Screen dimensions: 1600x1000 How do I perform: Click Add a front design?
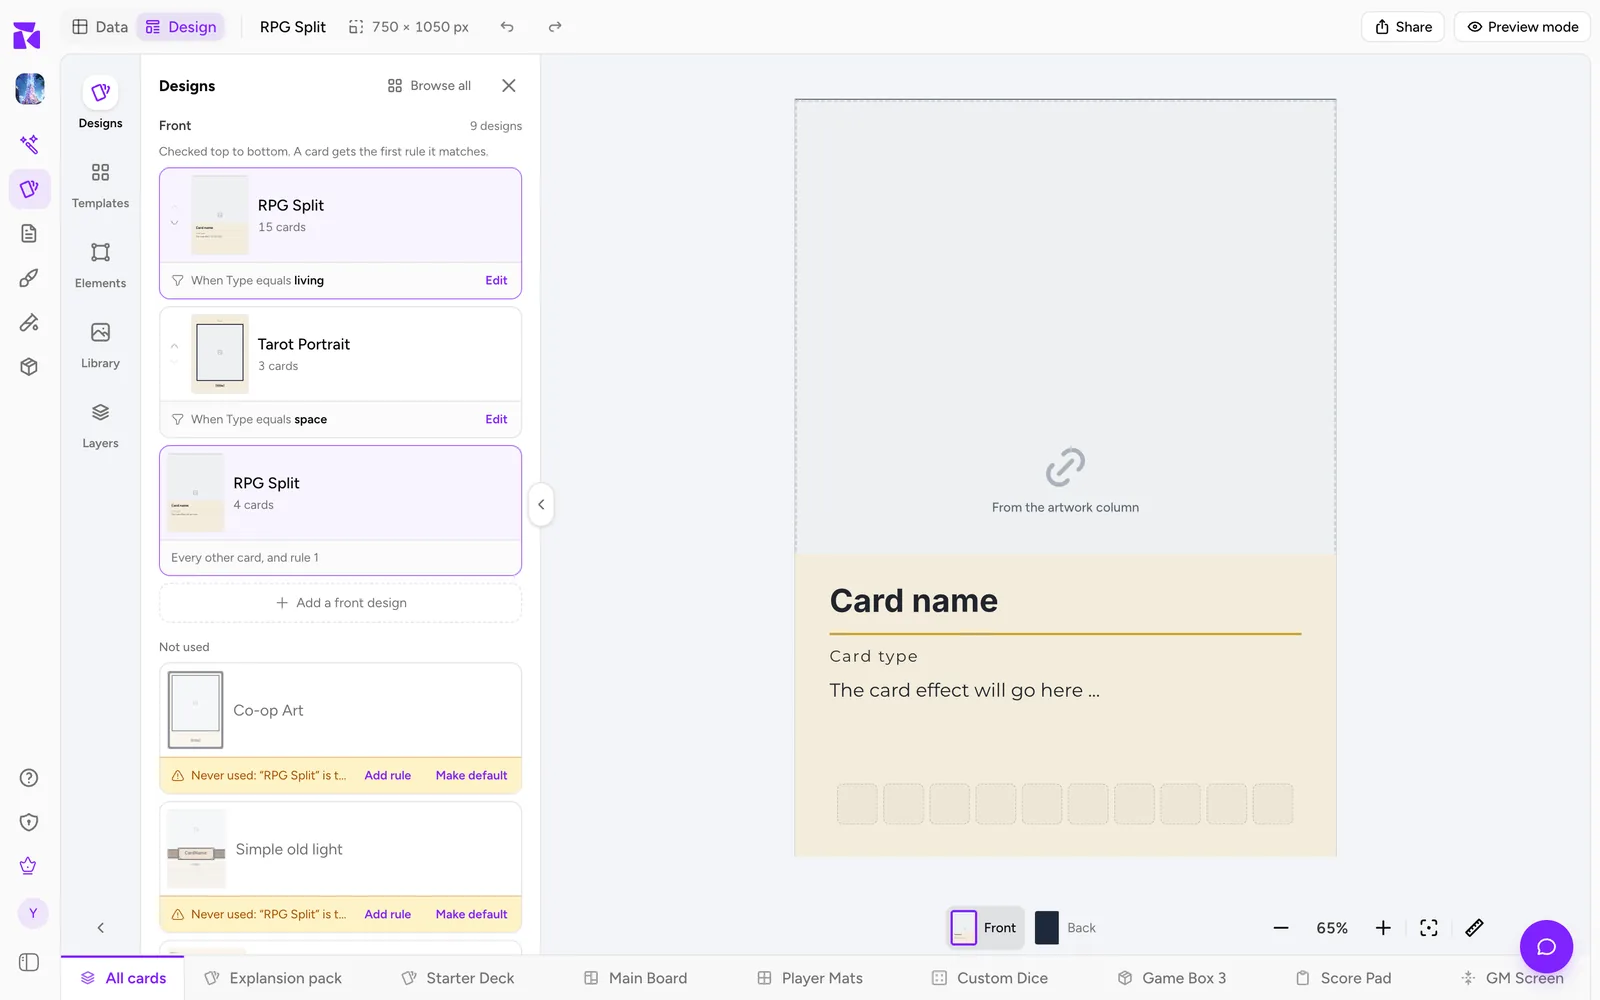[341, 603]
